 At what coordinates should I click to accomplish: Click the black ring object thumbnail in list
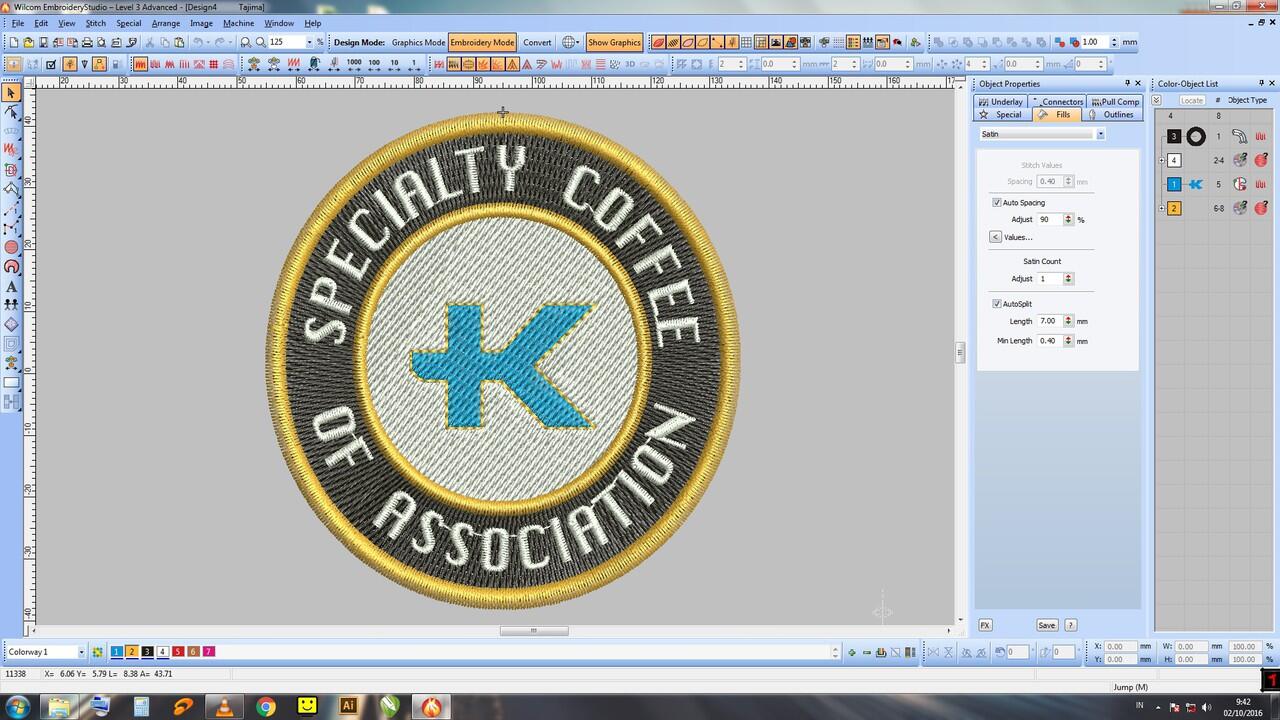click(1196, 137)
